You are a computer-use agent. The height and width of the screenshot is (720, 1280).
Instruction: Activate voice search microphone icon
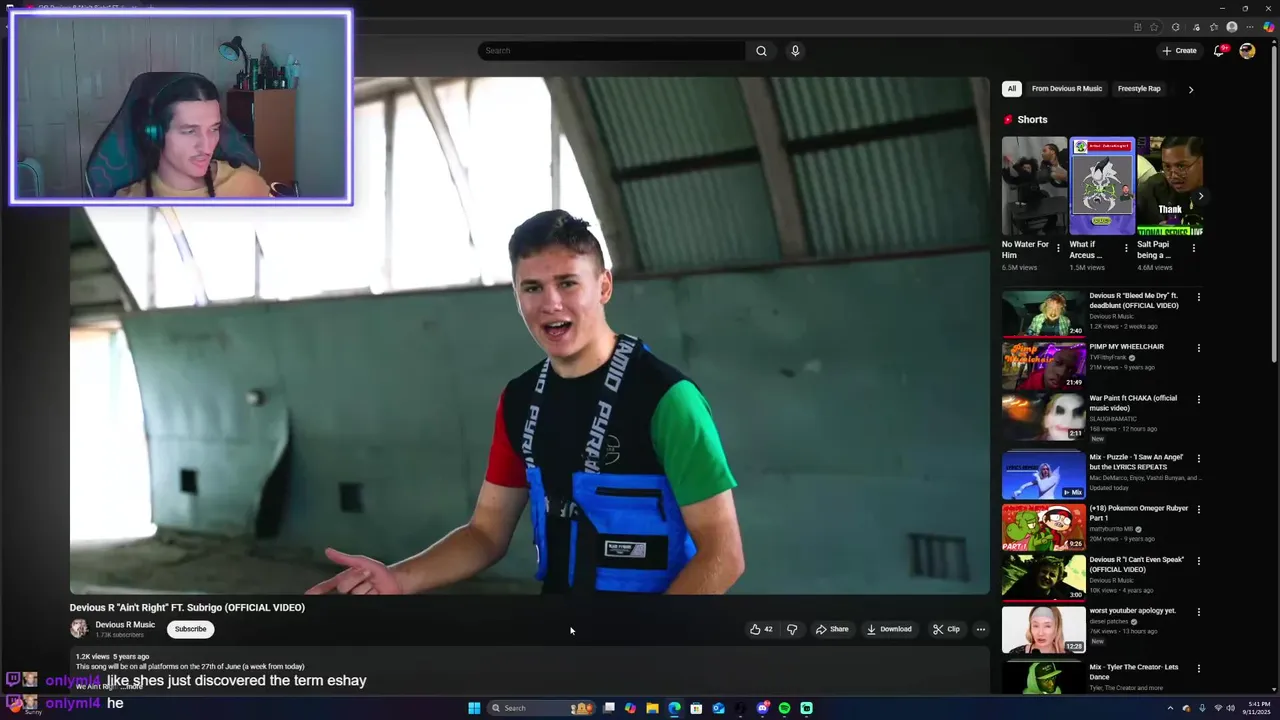coord(795,51)
